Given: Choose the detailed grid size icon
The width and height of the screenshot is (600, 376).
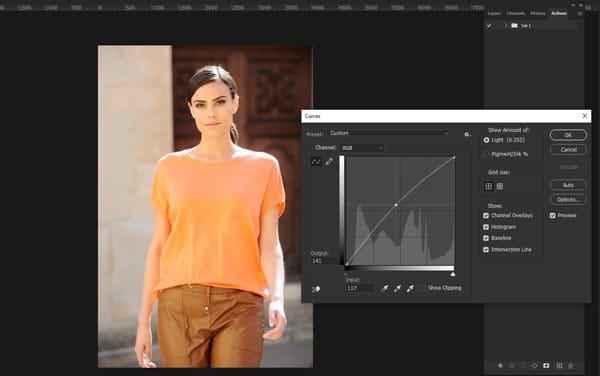Looking at the screenshot, I should point(500,186).
